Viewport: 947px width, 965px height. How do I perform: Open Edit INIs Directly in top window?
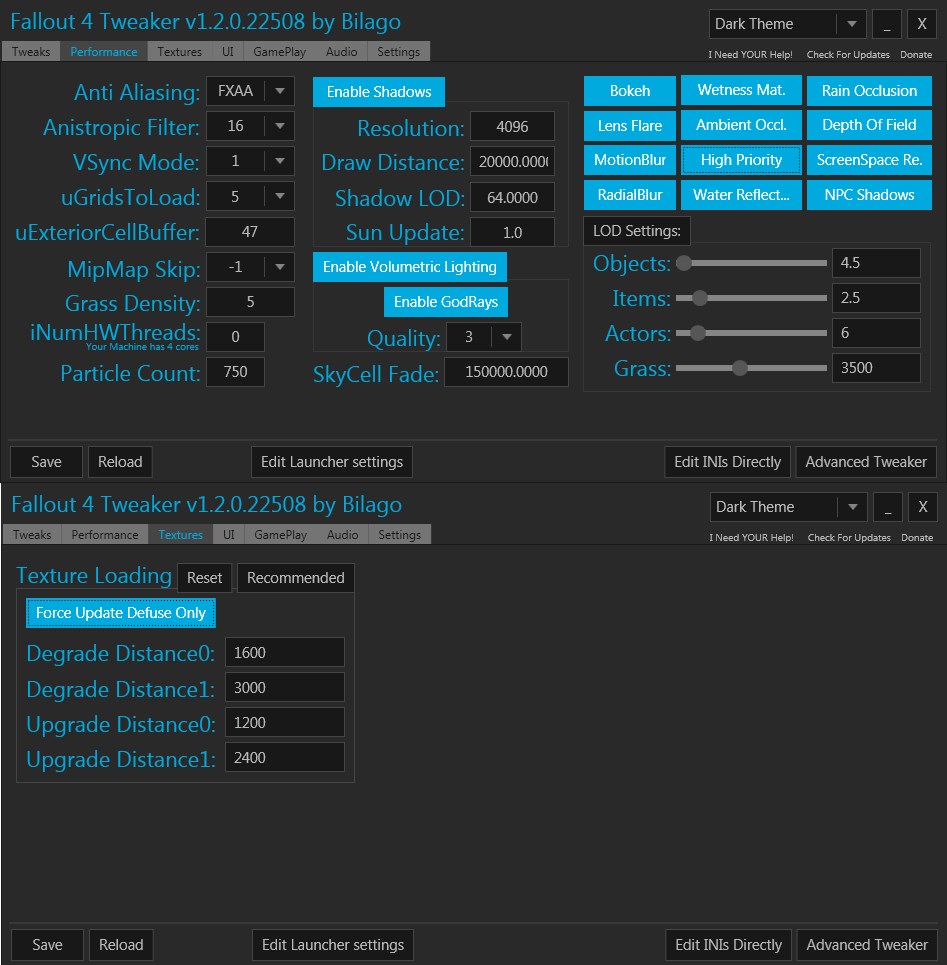[727, 462]
